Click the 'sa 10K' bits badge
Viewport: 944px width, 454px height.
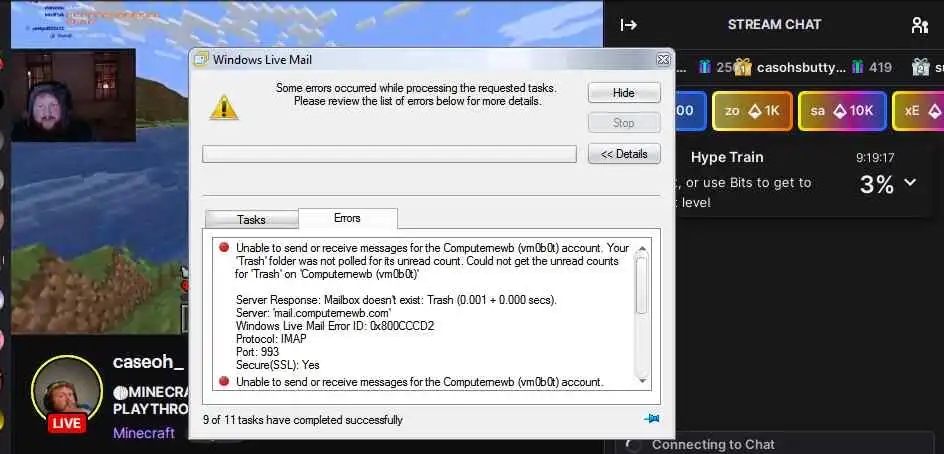pyautogui.click(x=842, y=111)
